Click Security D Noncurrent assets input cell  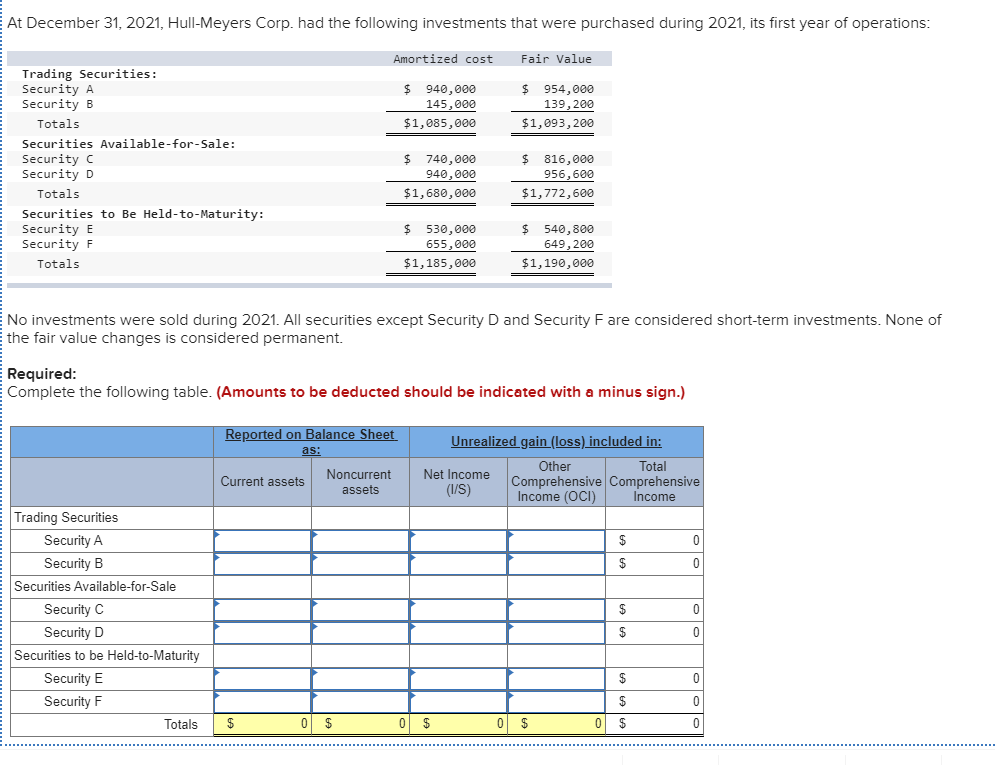[x=360, y=632]
